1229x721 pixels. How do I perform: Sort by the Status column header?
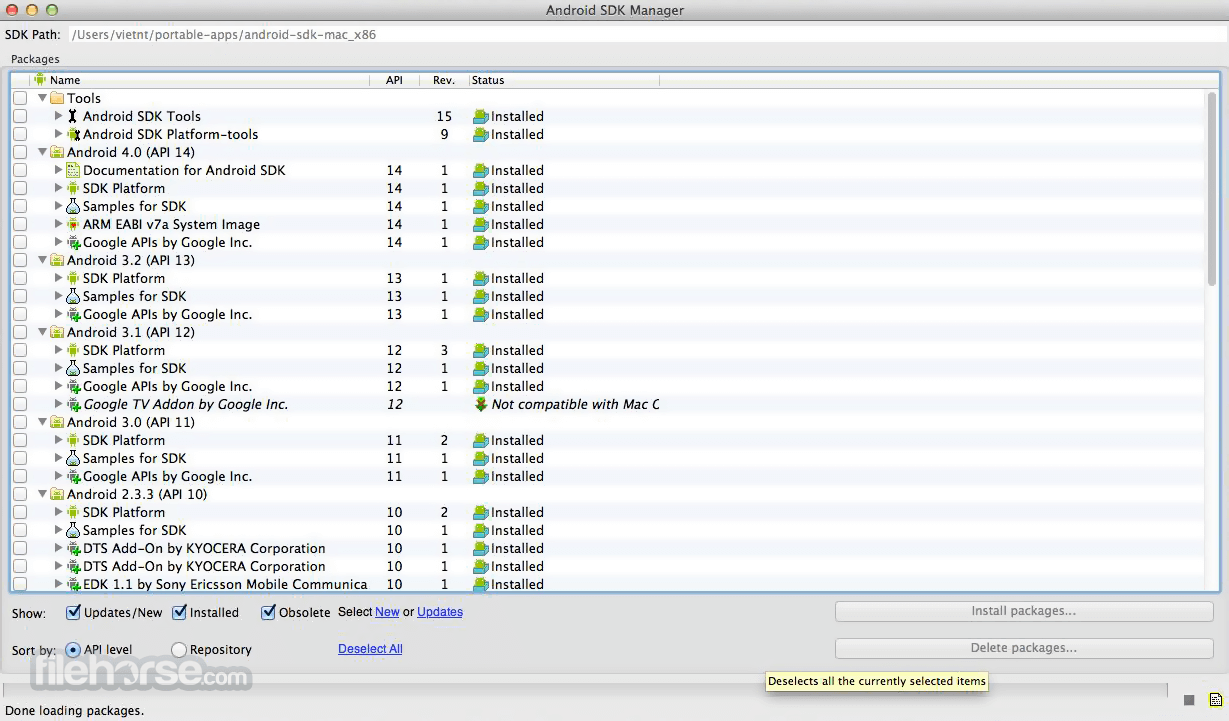[564, 80]
